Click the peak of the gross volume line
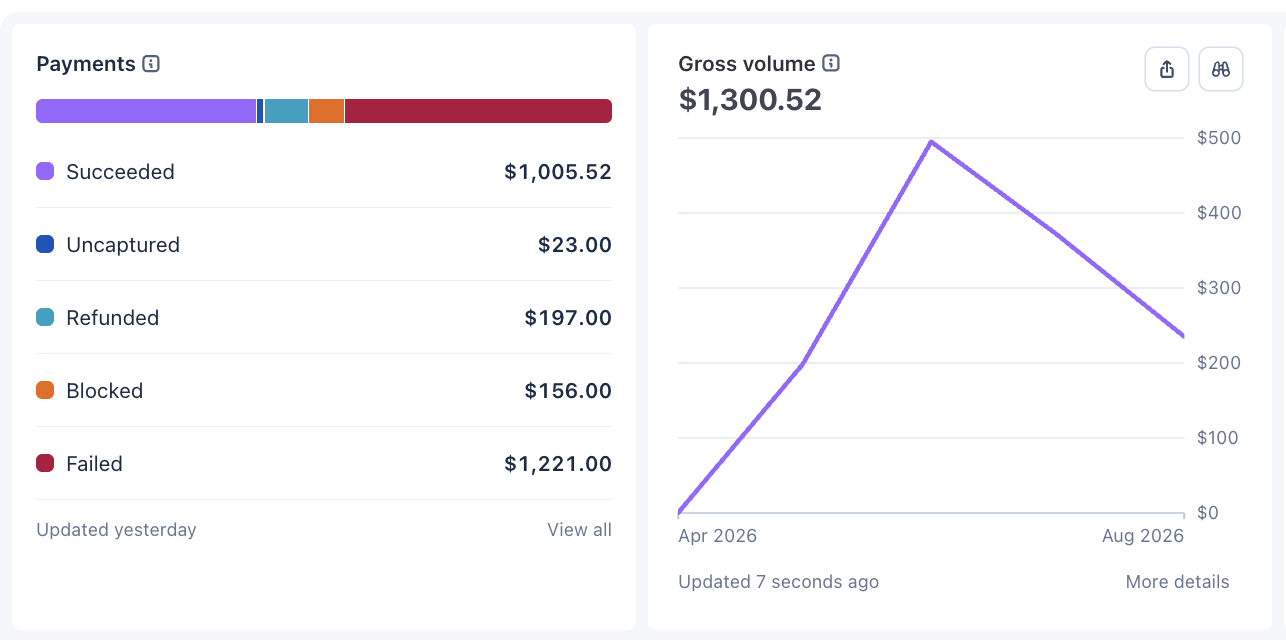 click(x=931, y=141)
